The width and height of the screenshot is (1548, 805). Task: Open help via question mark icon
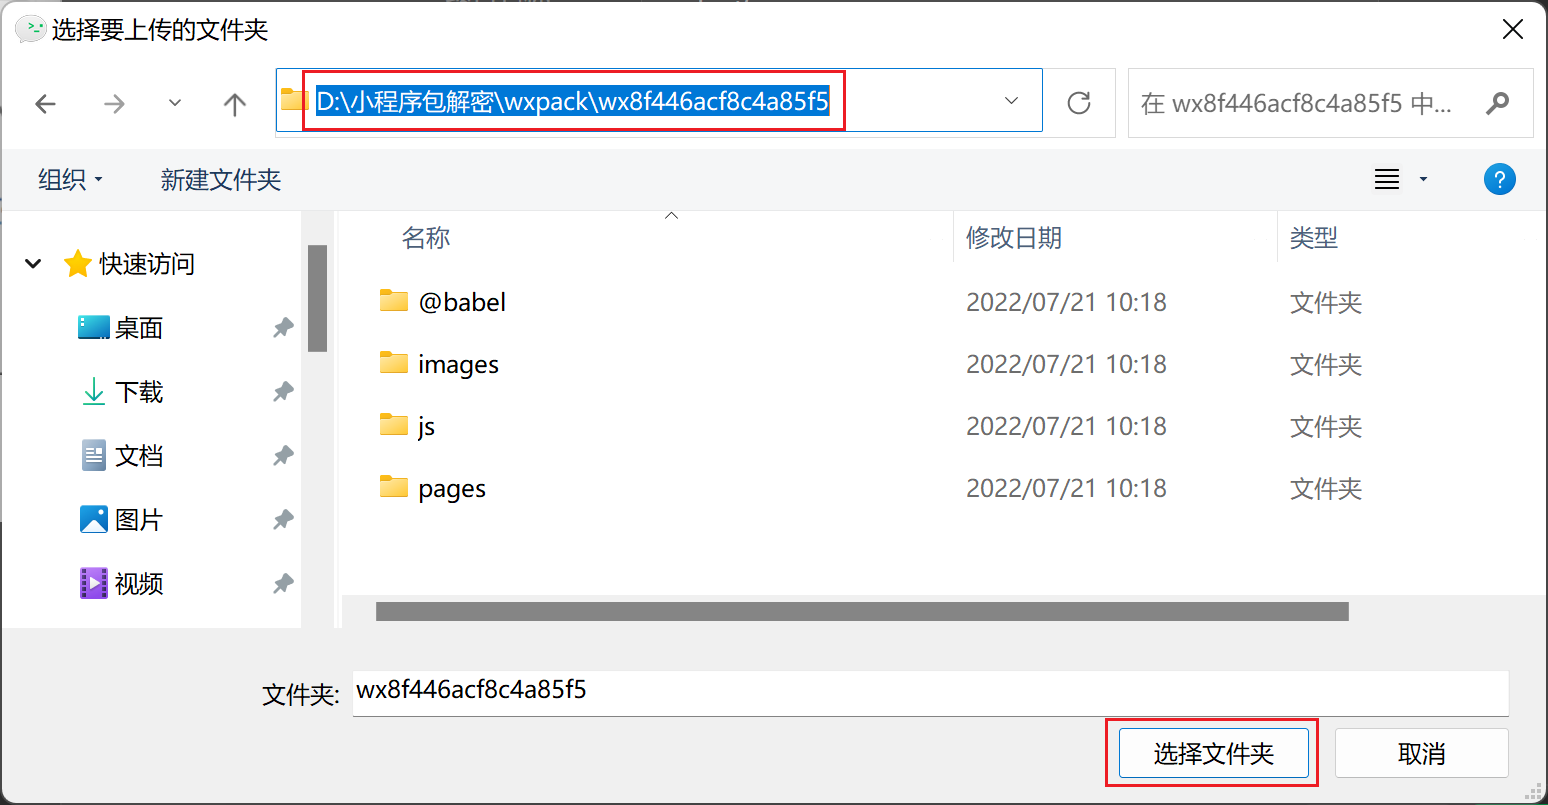point(1499,180)
